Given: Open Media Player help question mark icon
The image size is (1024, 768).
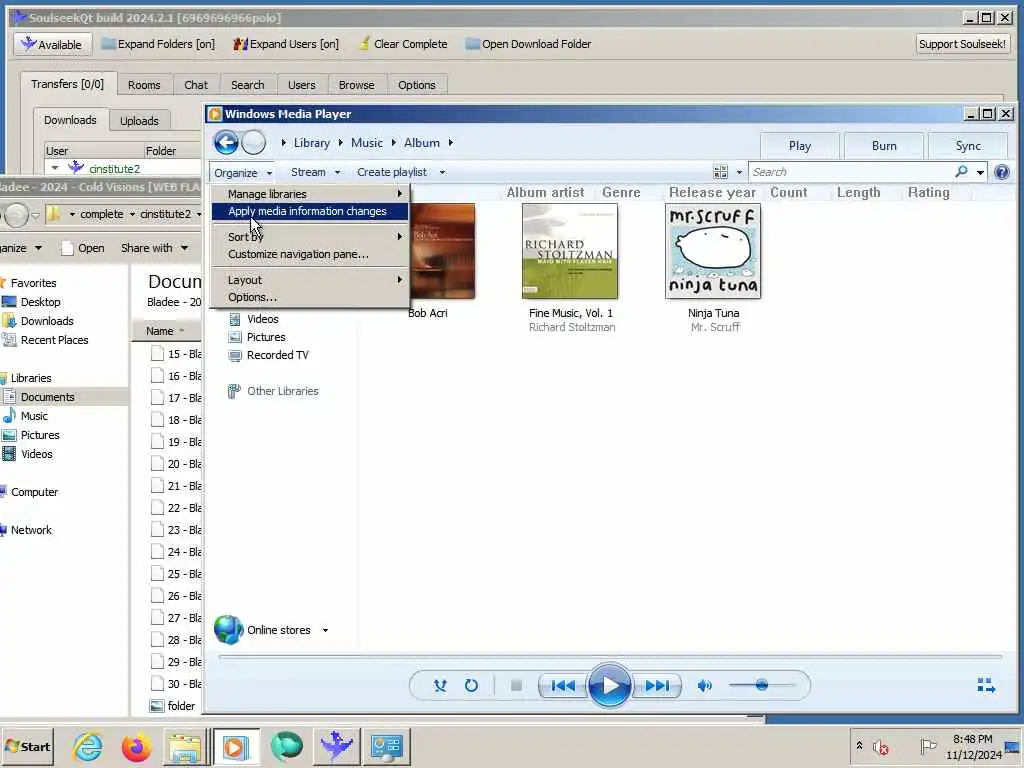Looking at the screenshot, I should point(1002,172).
